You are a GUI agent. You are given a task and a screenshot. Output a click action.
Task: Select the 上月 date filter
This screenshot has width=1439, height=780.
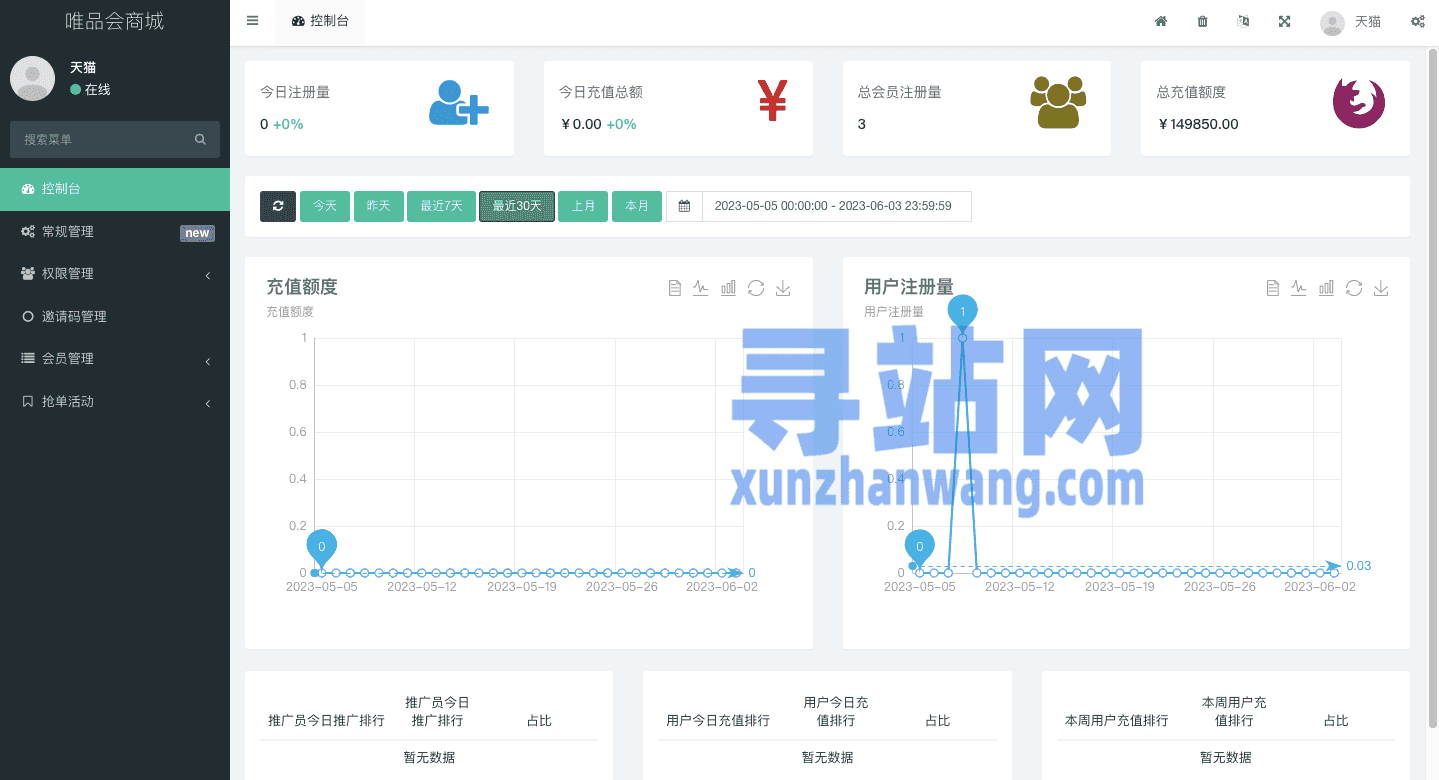[583, 206]
